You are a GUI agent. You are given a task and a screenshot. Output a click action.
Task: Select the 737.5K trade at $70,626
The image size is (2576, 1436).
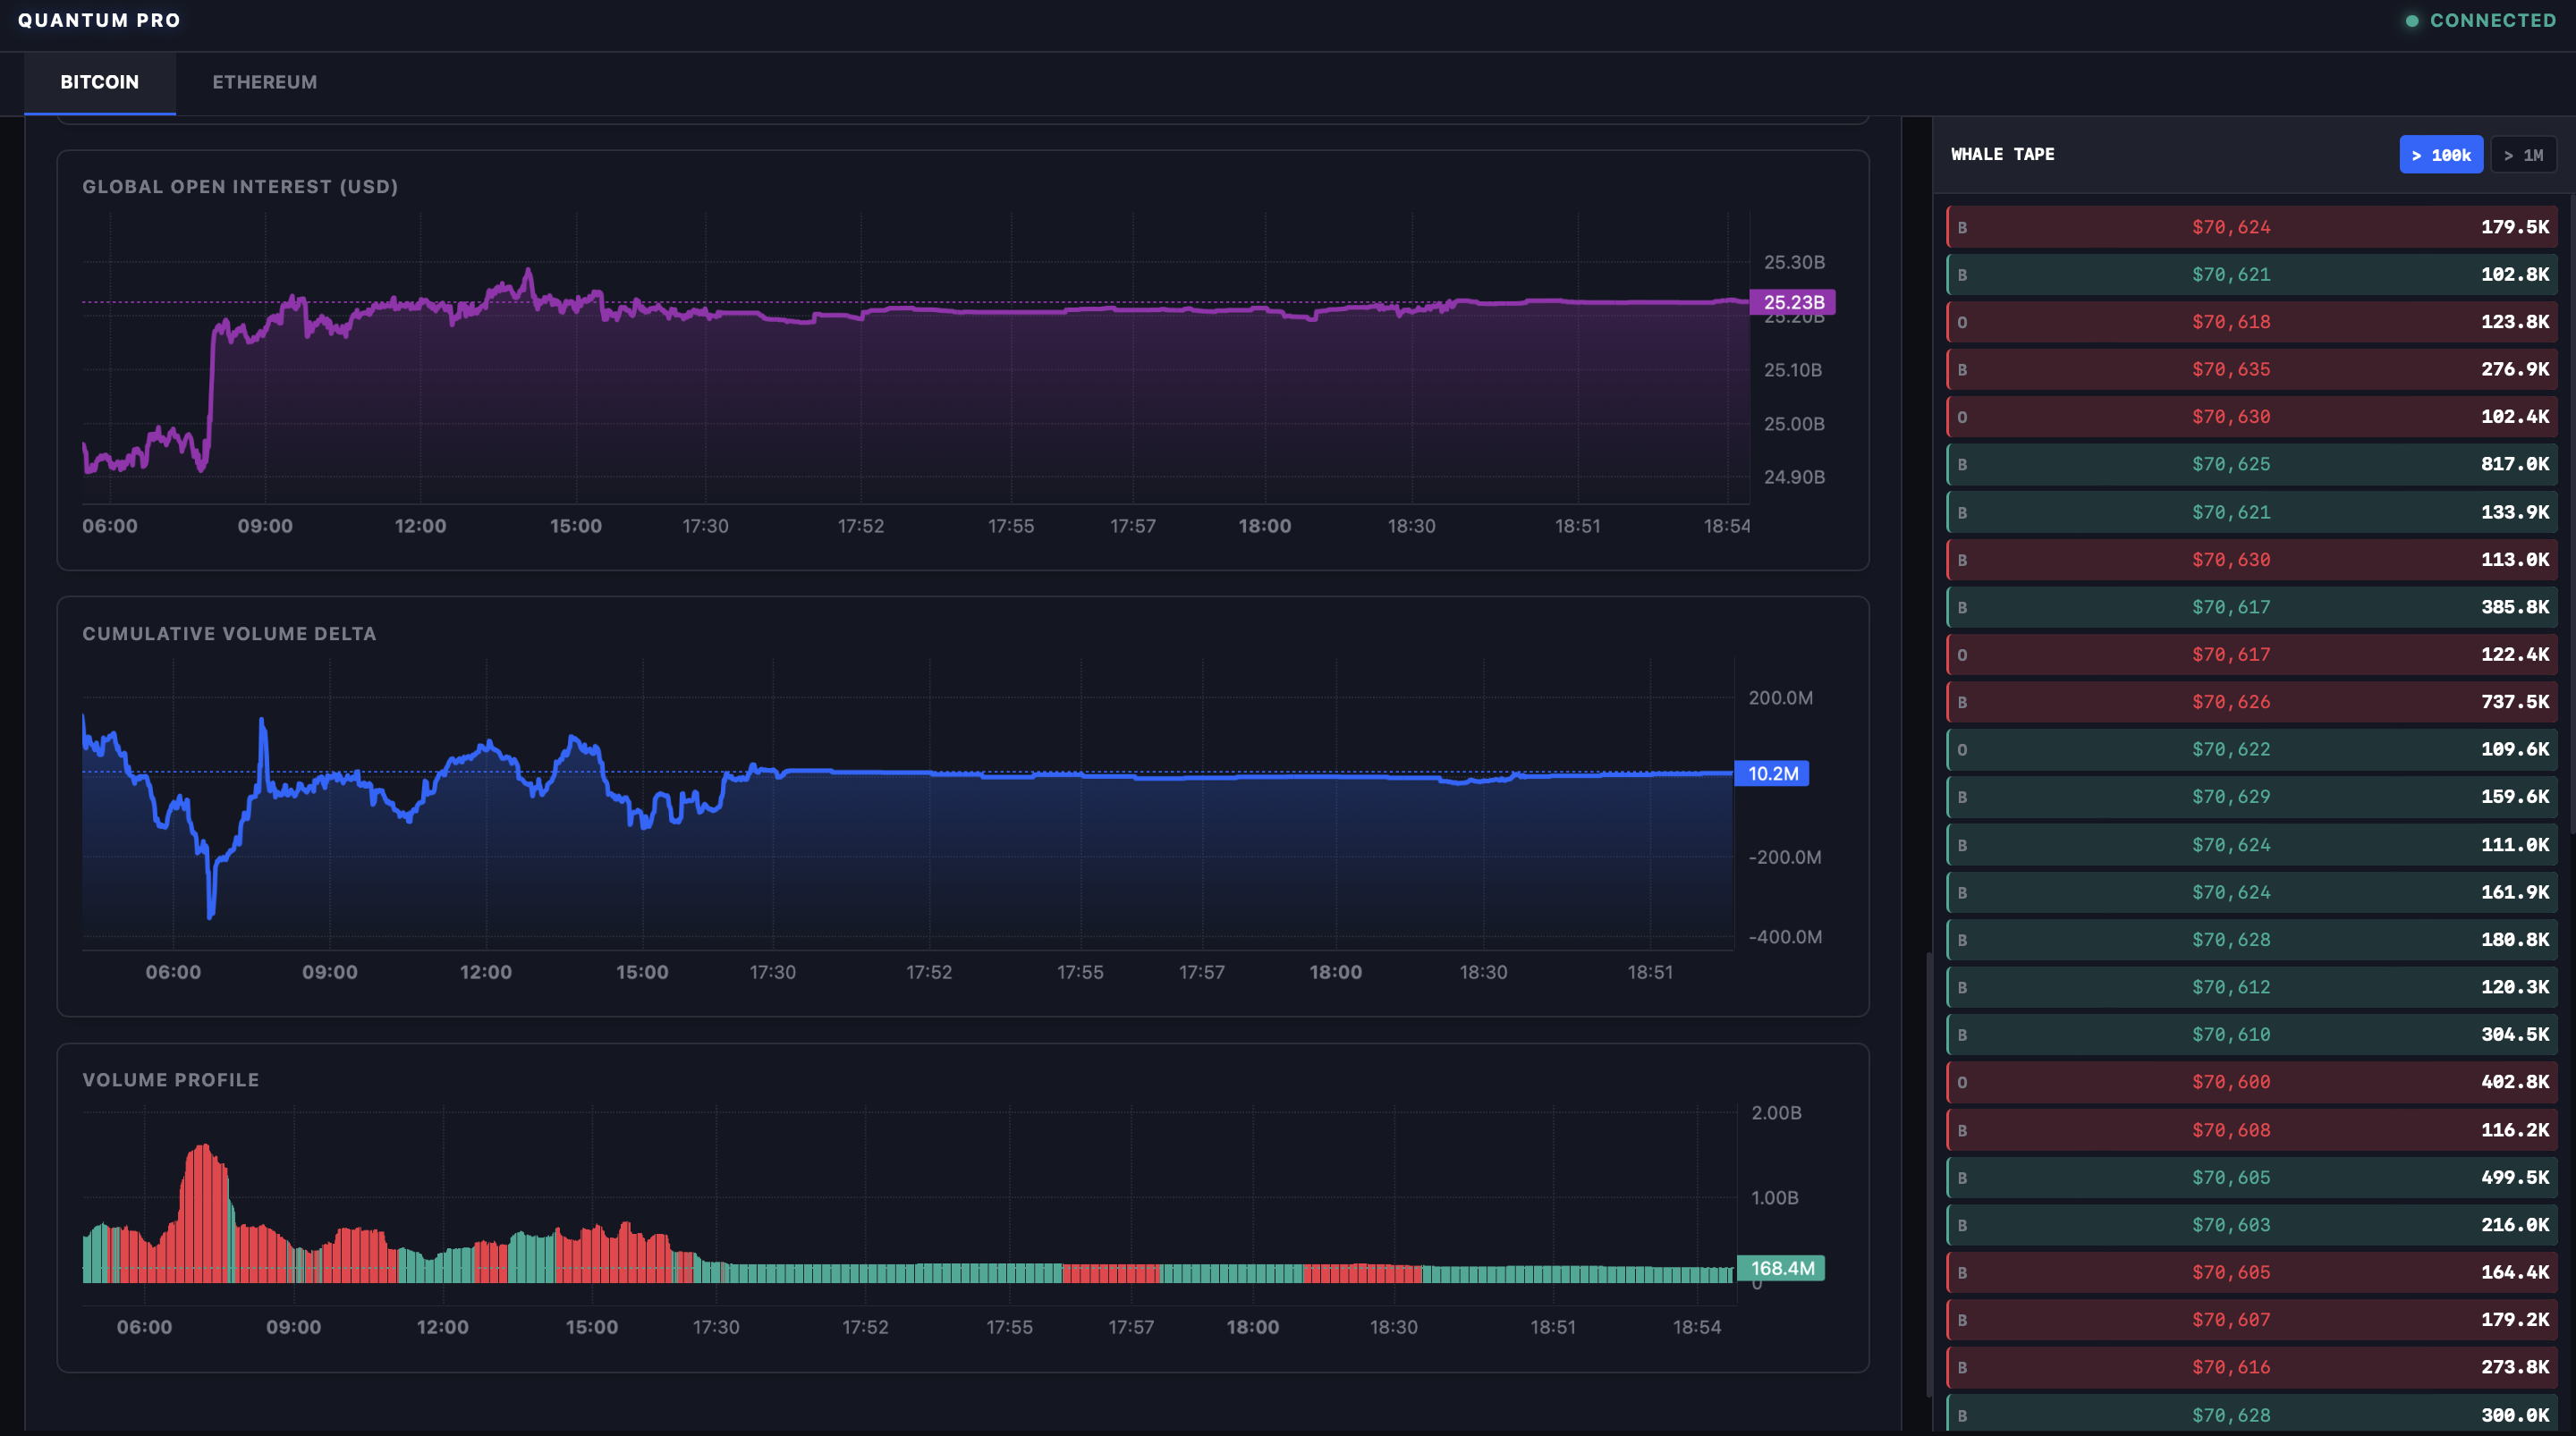click(2250, 702)
